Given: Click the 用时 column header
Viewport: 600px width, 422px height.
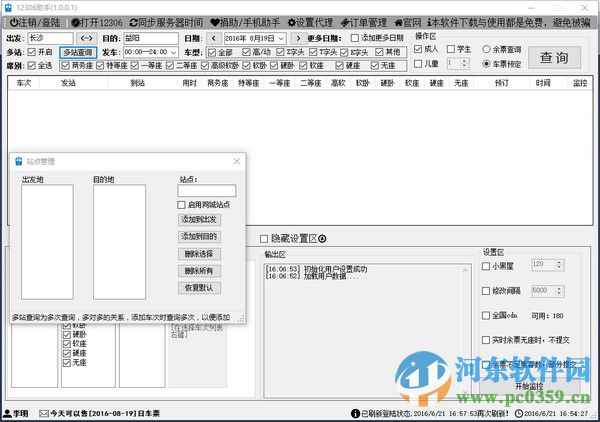Looking at the screenshot, I should 189,83.
